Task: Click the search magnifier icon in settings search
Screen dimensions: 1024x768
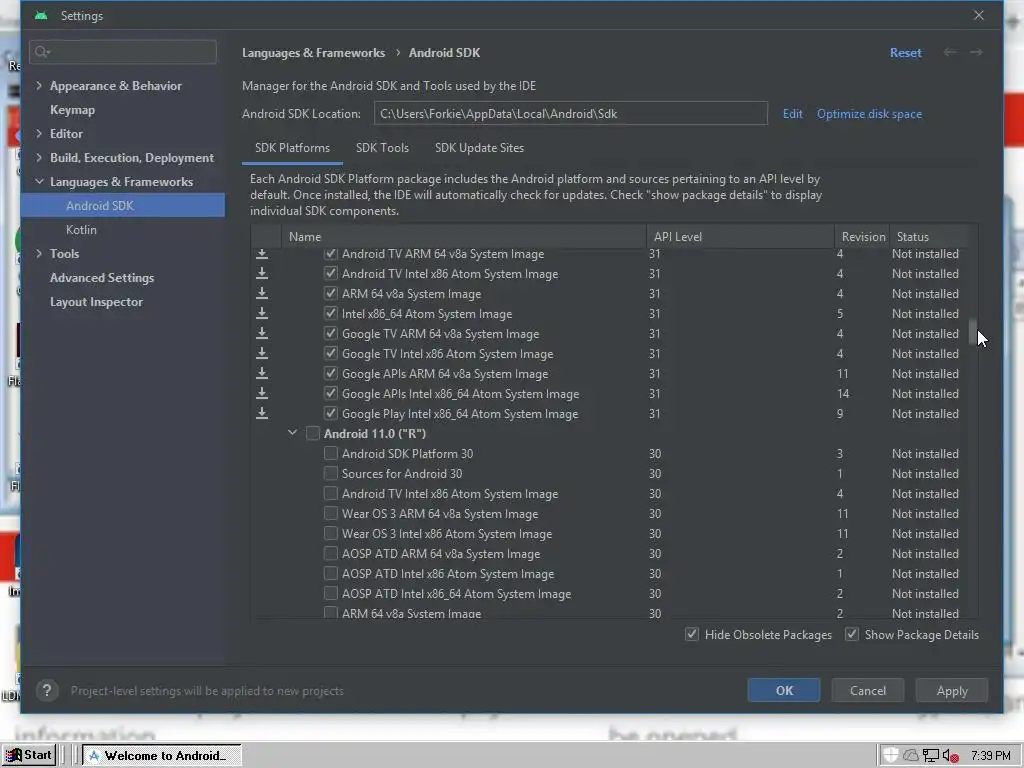Action: (x=42, y=52)
